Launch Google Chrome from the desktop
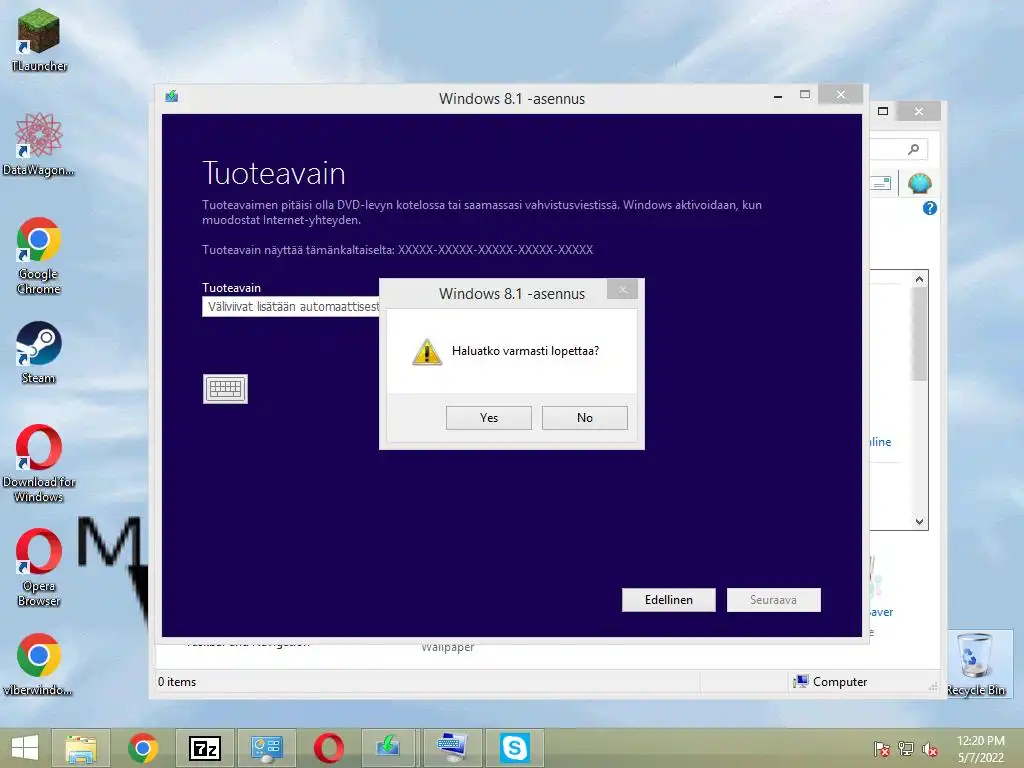 [x=39, y=255]
